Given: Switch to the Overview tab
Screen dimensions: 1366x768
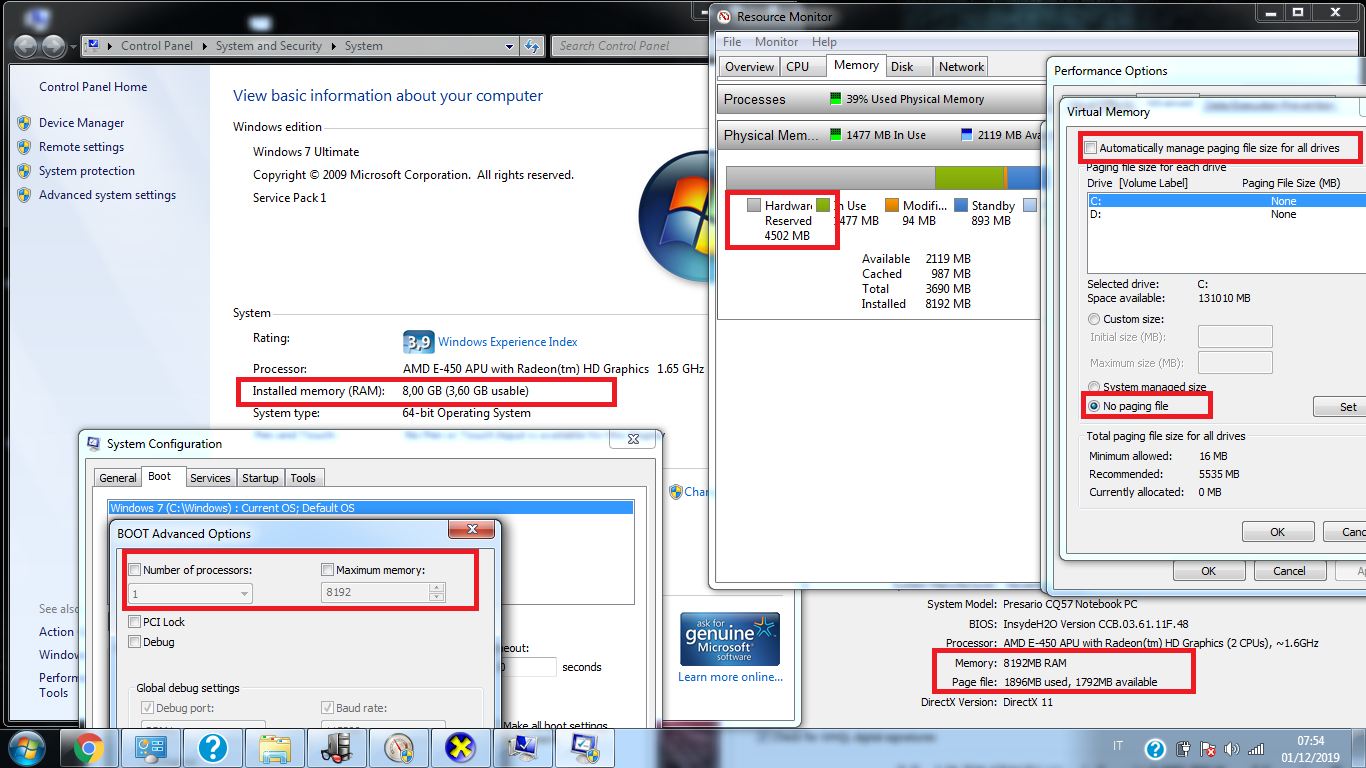Looking at the screenshot, I should (749, 67).
